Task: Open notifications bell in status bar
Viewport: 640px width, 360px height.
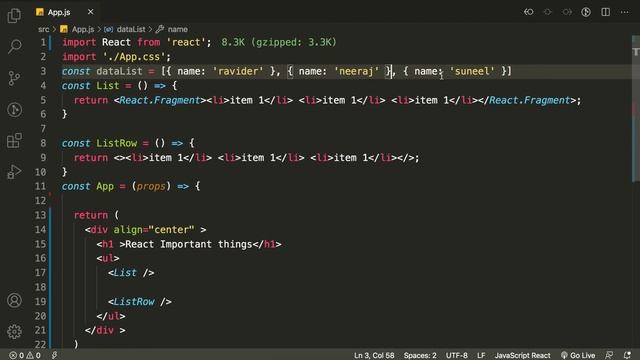Action: (x=627, y=356)
